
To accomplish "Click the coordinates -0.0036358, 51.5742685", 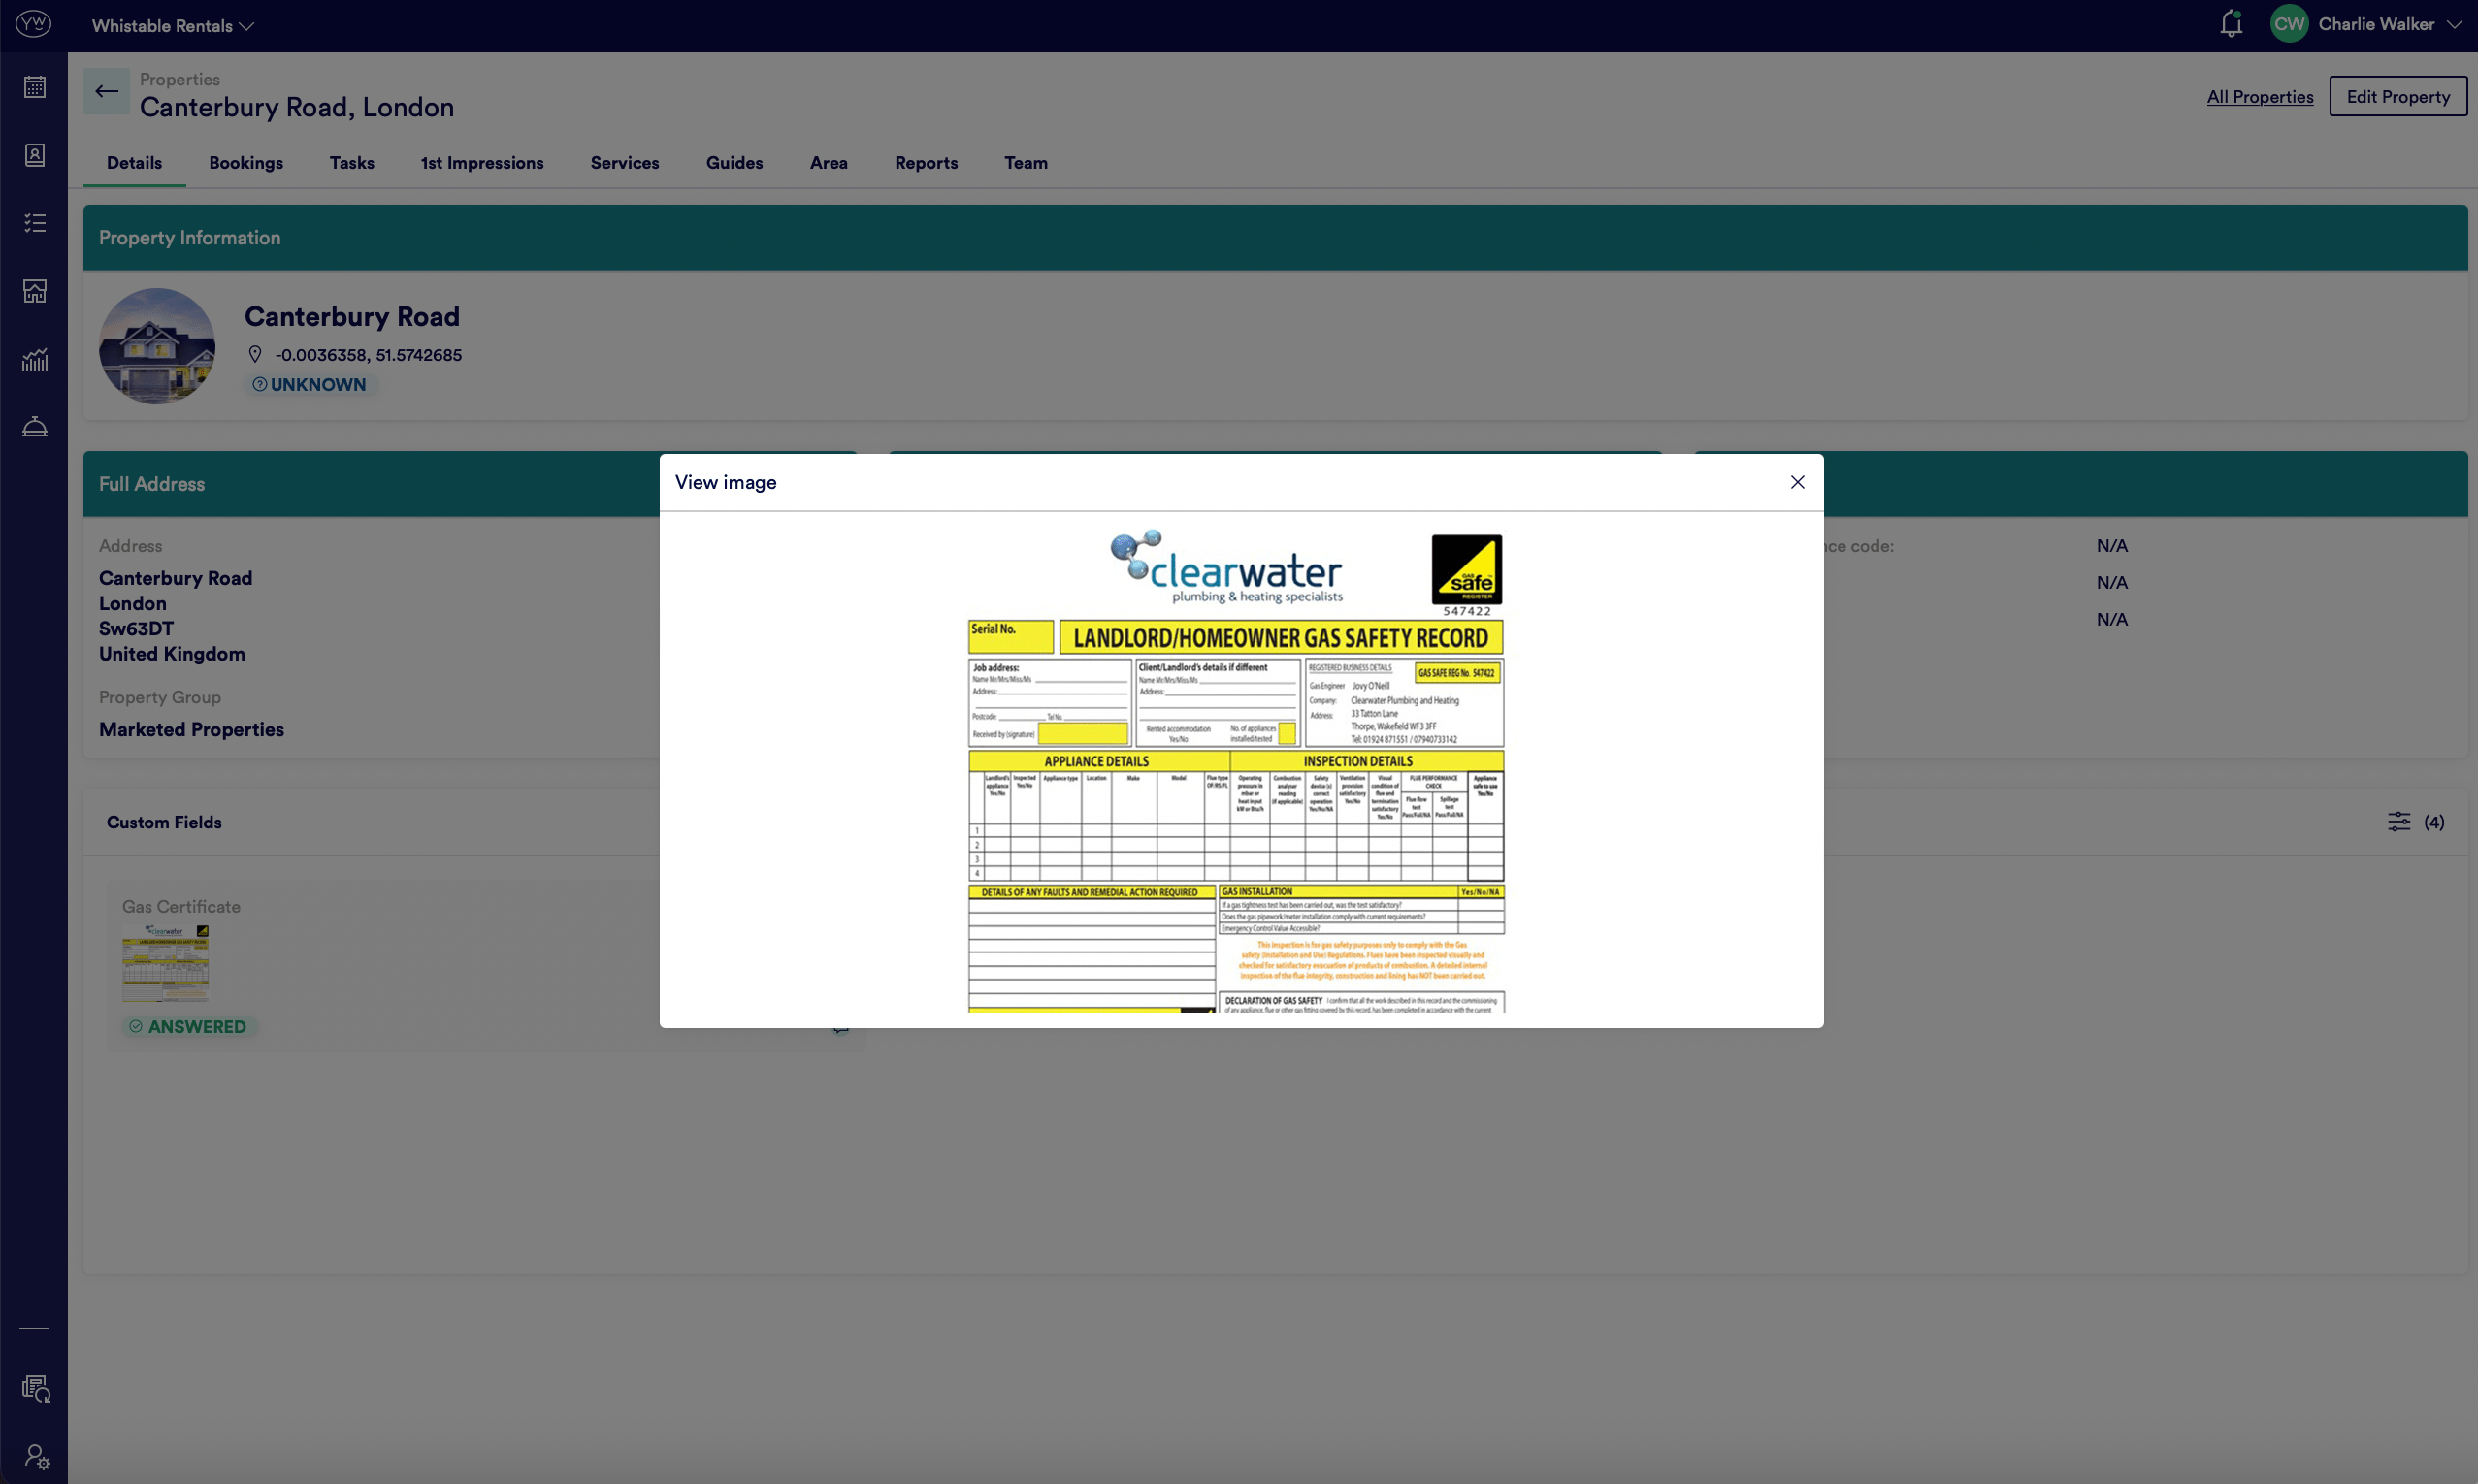I will tap(369, 355).
